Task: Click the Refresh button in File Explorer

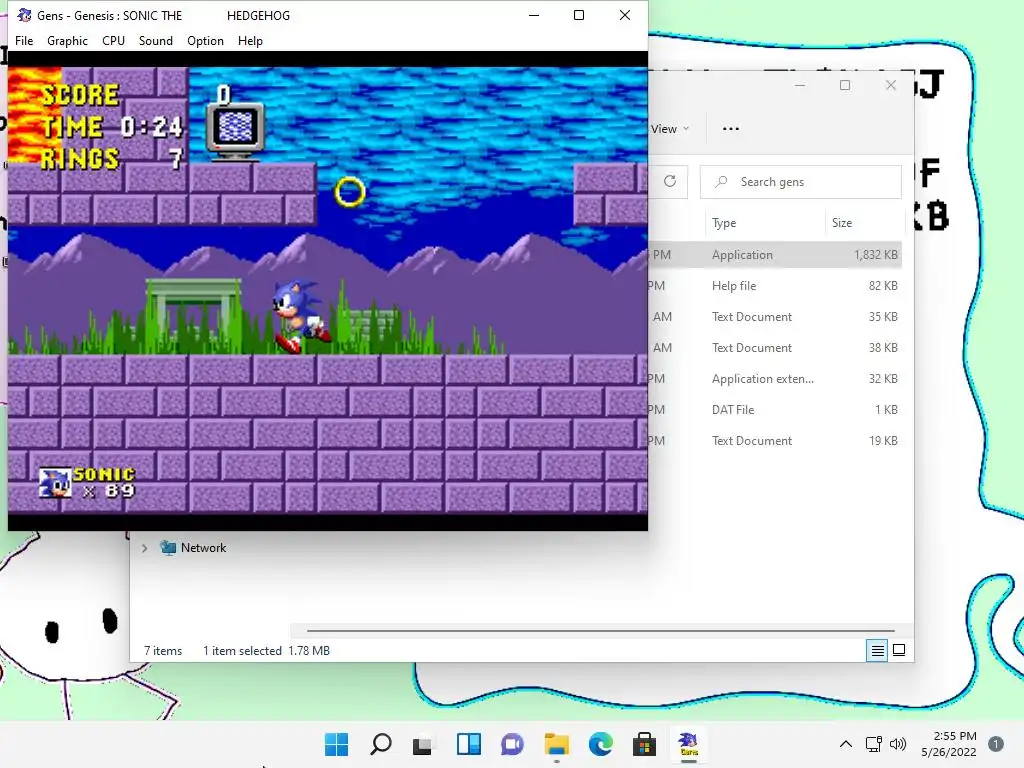Action: [670, 182]
